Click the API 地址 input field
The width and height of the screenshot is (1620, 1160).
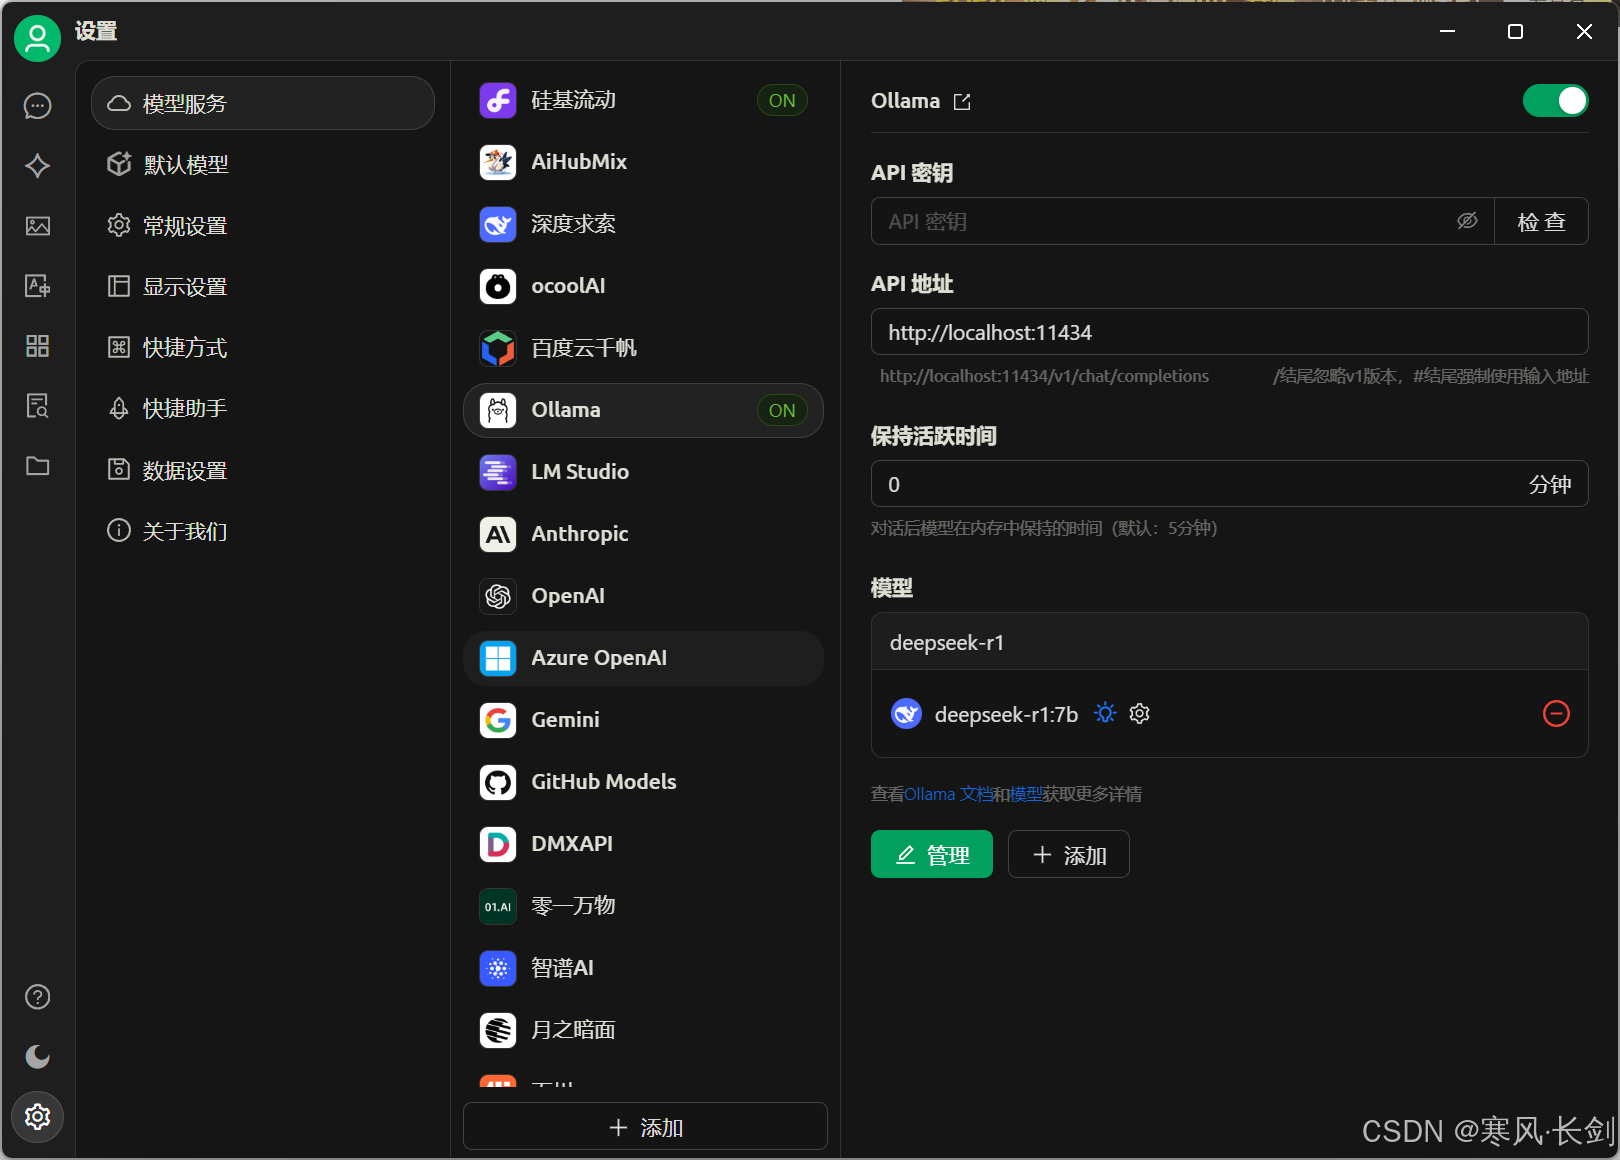point(1229,332)
